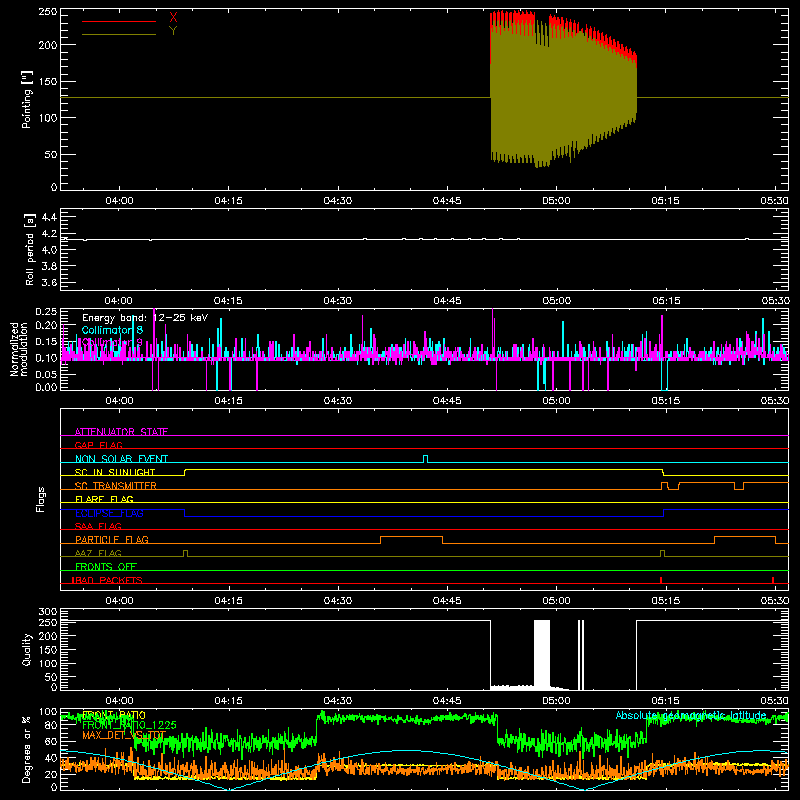Viewport: 800px width, 800px height.
Task: Click the 300 value on Quality axis
Action: [x=47, y=612]
